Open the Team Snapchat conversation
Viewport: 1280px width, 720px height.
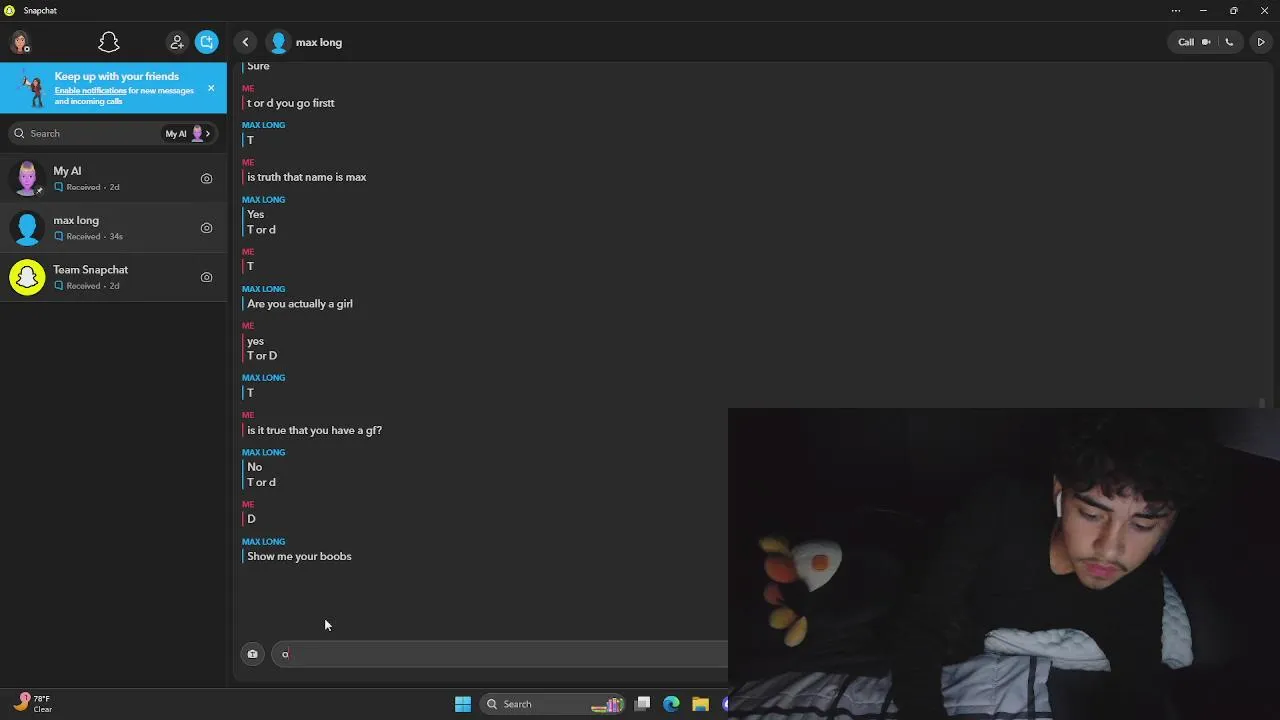(x=113, y=277)
